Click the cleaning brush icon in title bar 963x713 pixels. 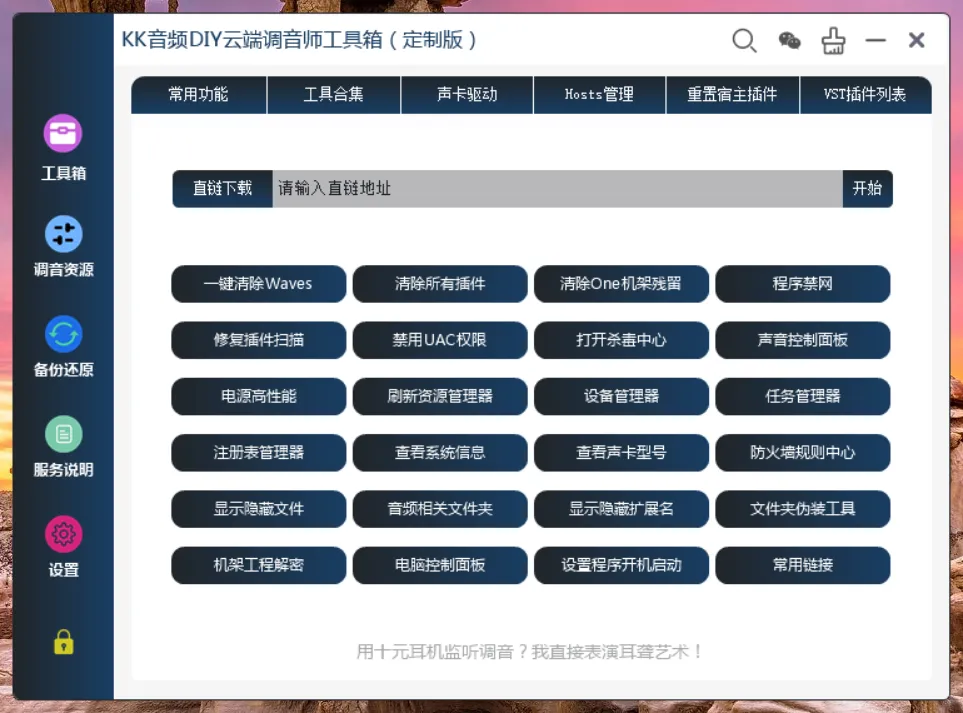point(833,41)
